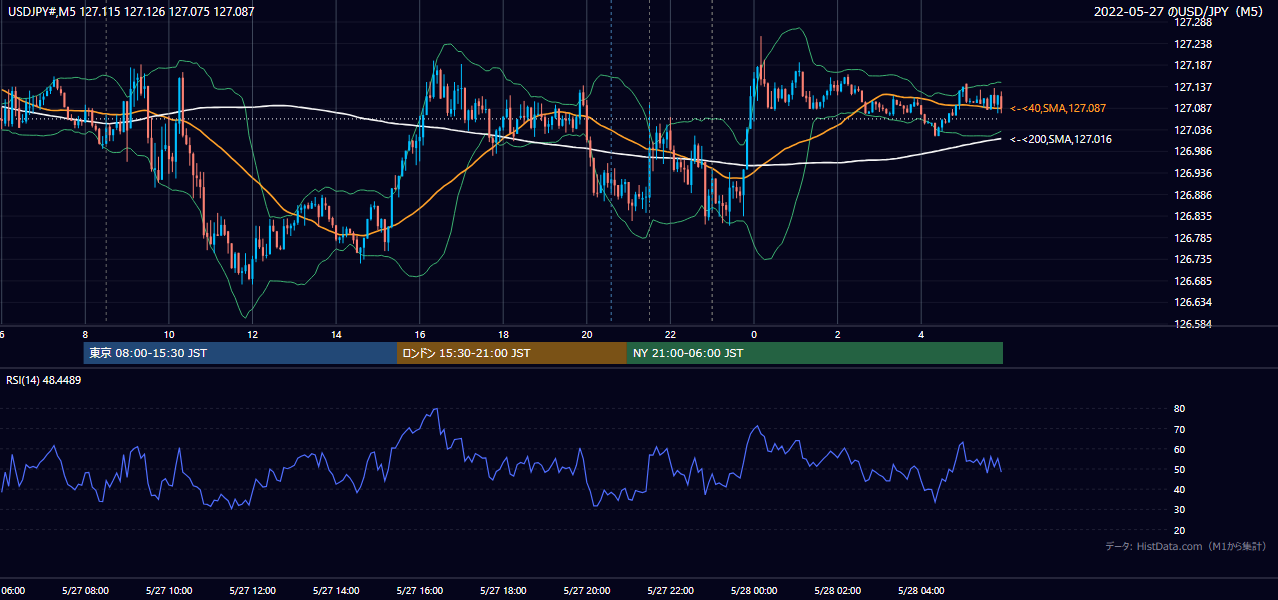Click the 126.735 price axis label
This screenshot has width=1278, height=600.
[1193, 259]
